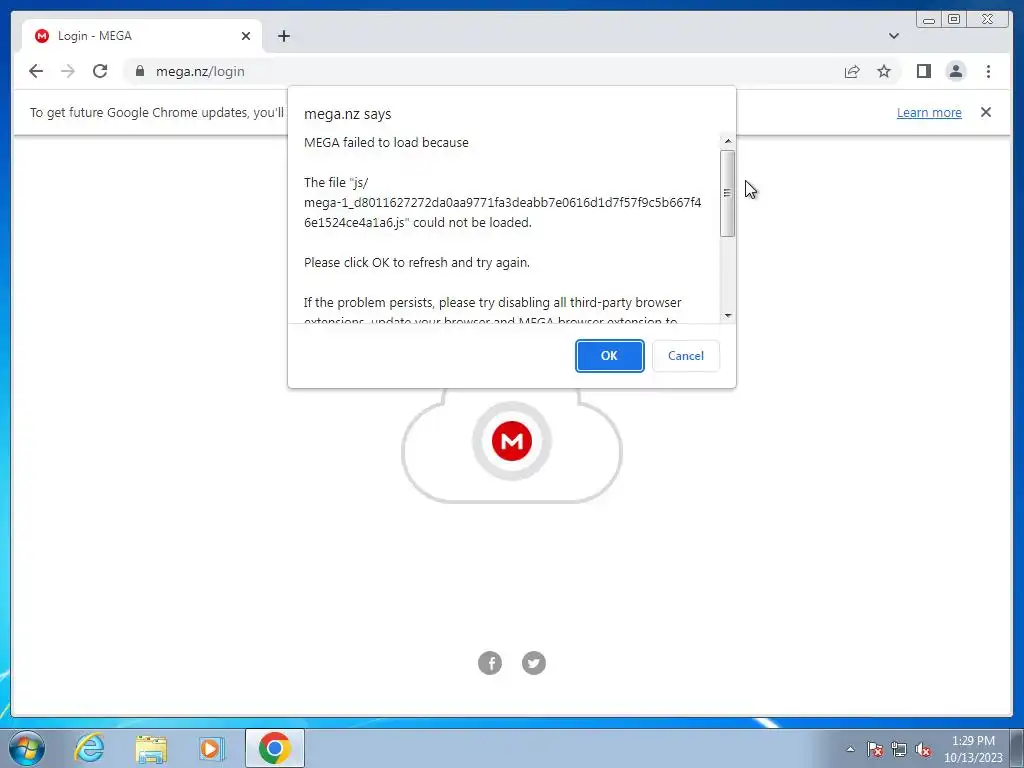
Task: Open the MEGA Twitter page icon
Action: [x=534, y=663]
